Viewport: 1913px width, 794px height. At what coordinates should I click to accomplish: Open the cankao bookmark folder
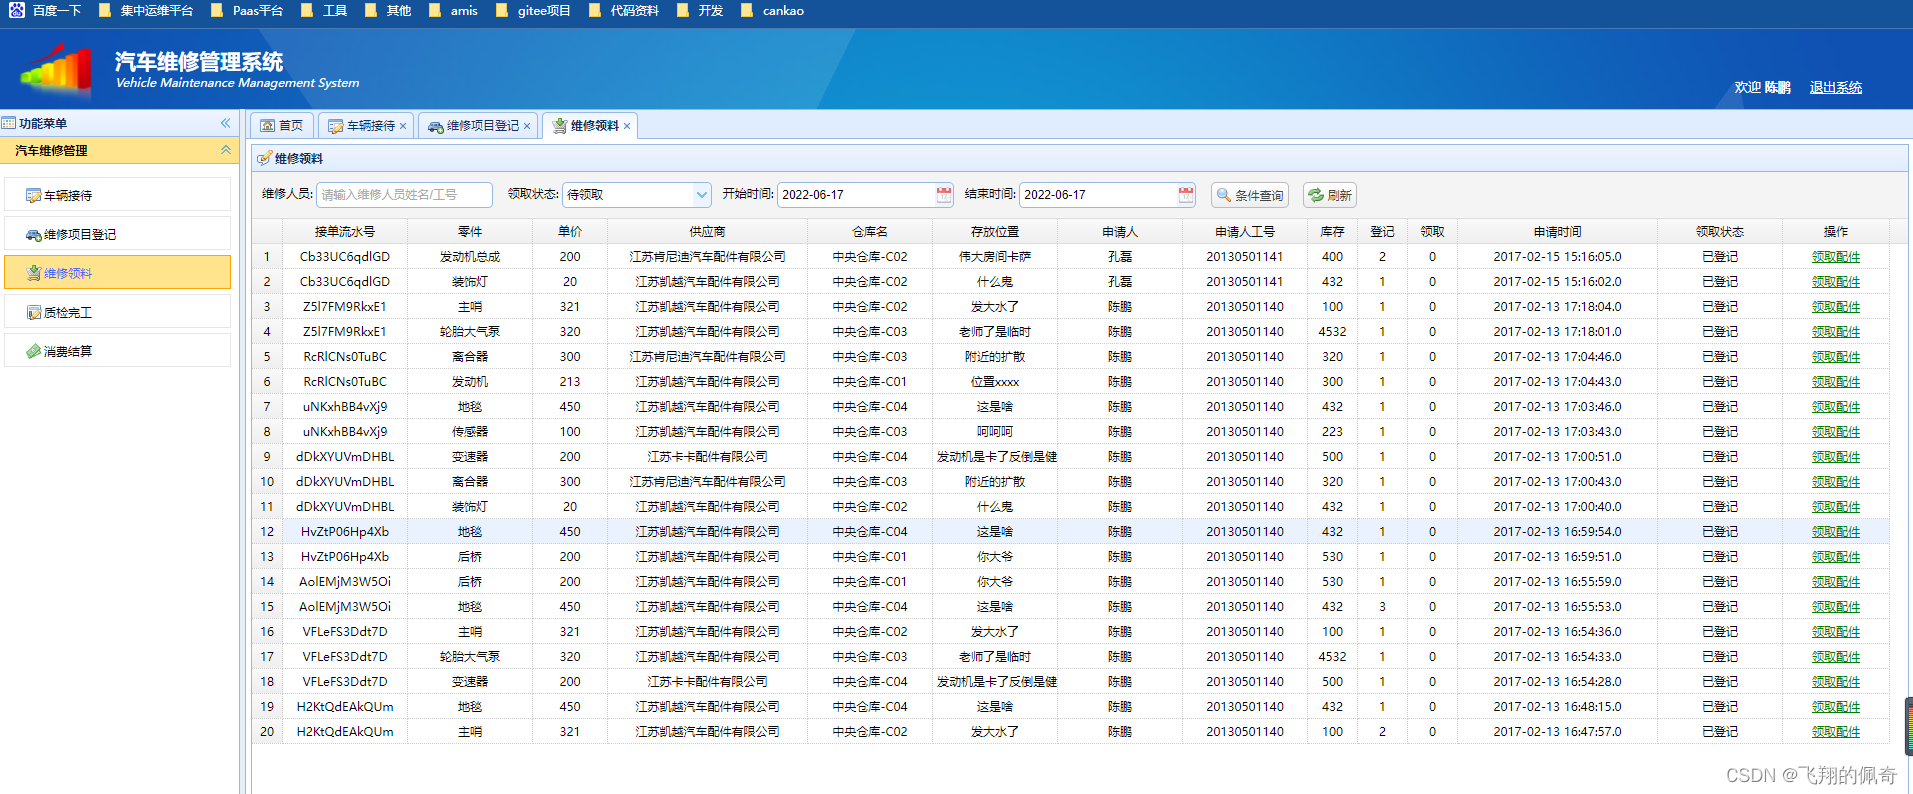click(772, 10)
